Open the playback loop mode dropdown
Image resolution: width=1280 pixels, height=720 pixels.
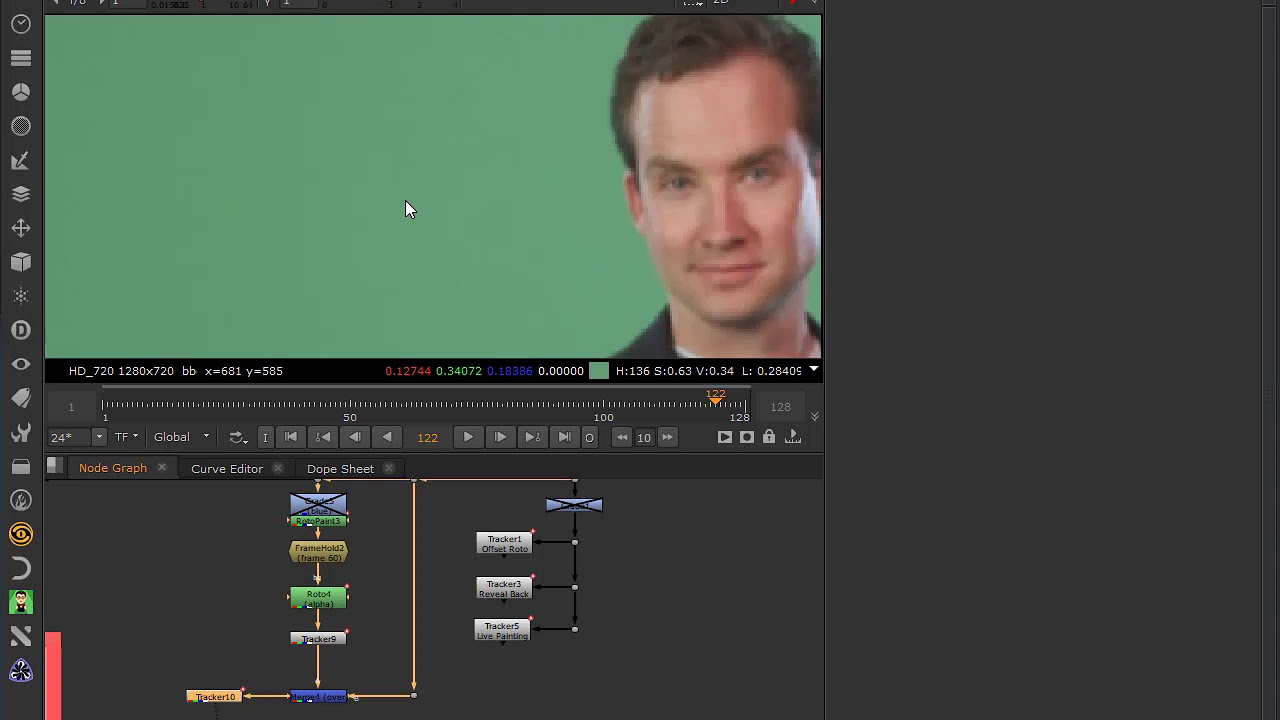(x=238, y=437)
